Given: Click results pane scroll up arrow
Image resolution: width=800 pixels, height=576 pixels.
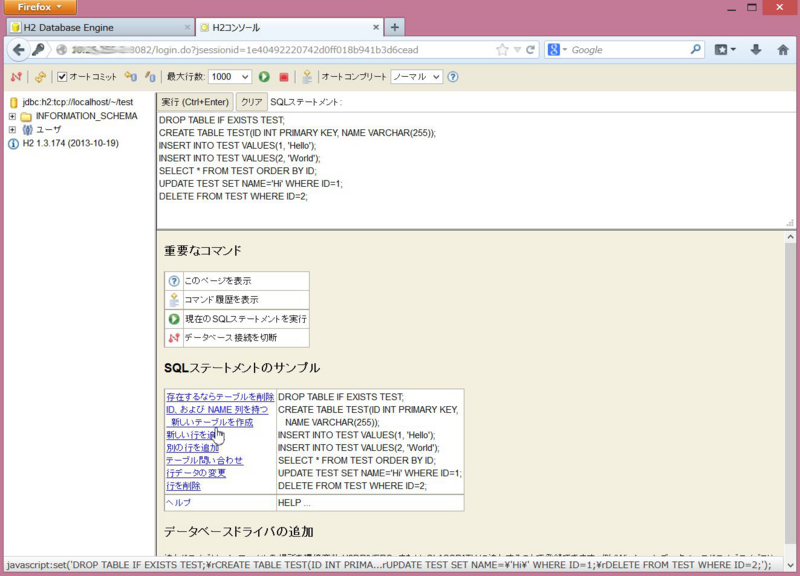Looking at the screenshot, I should coord(790,237).
